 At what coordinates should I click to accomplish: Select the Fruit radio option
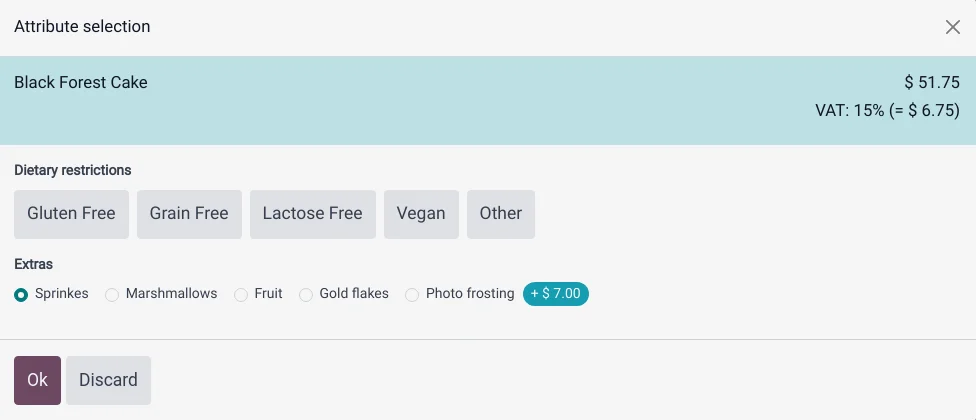[x=241, y=295]
